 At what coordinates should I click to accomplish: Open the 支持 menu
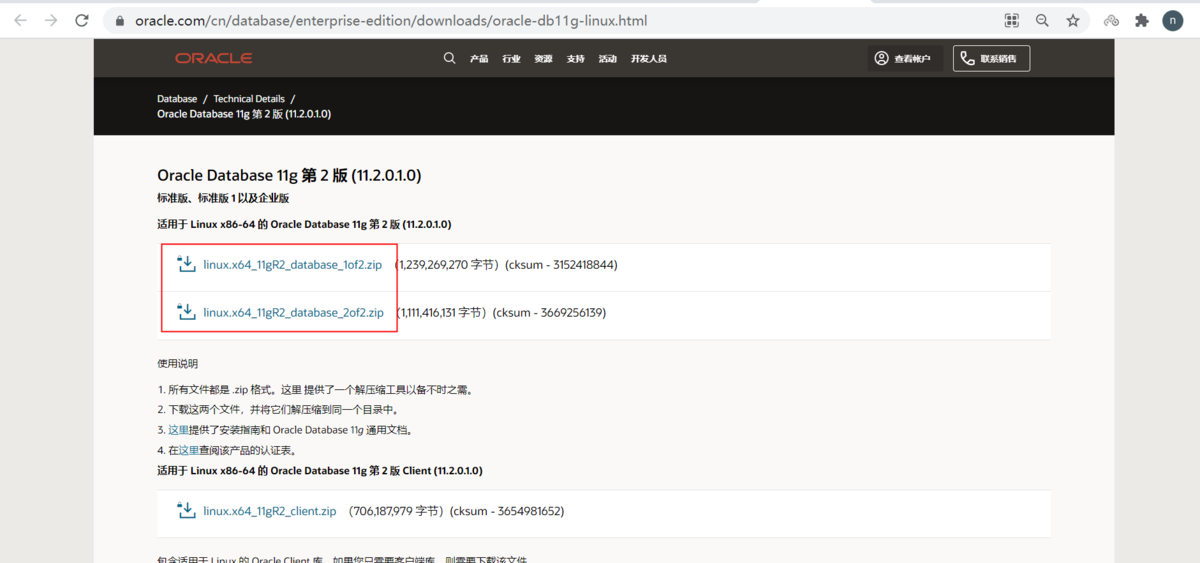(x=575, y=59)
